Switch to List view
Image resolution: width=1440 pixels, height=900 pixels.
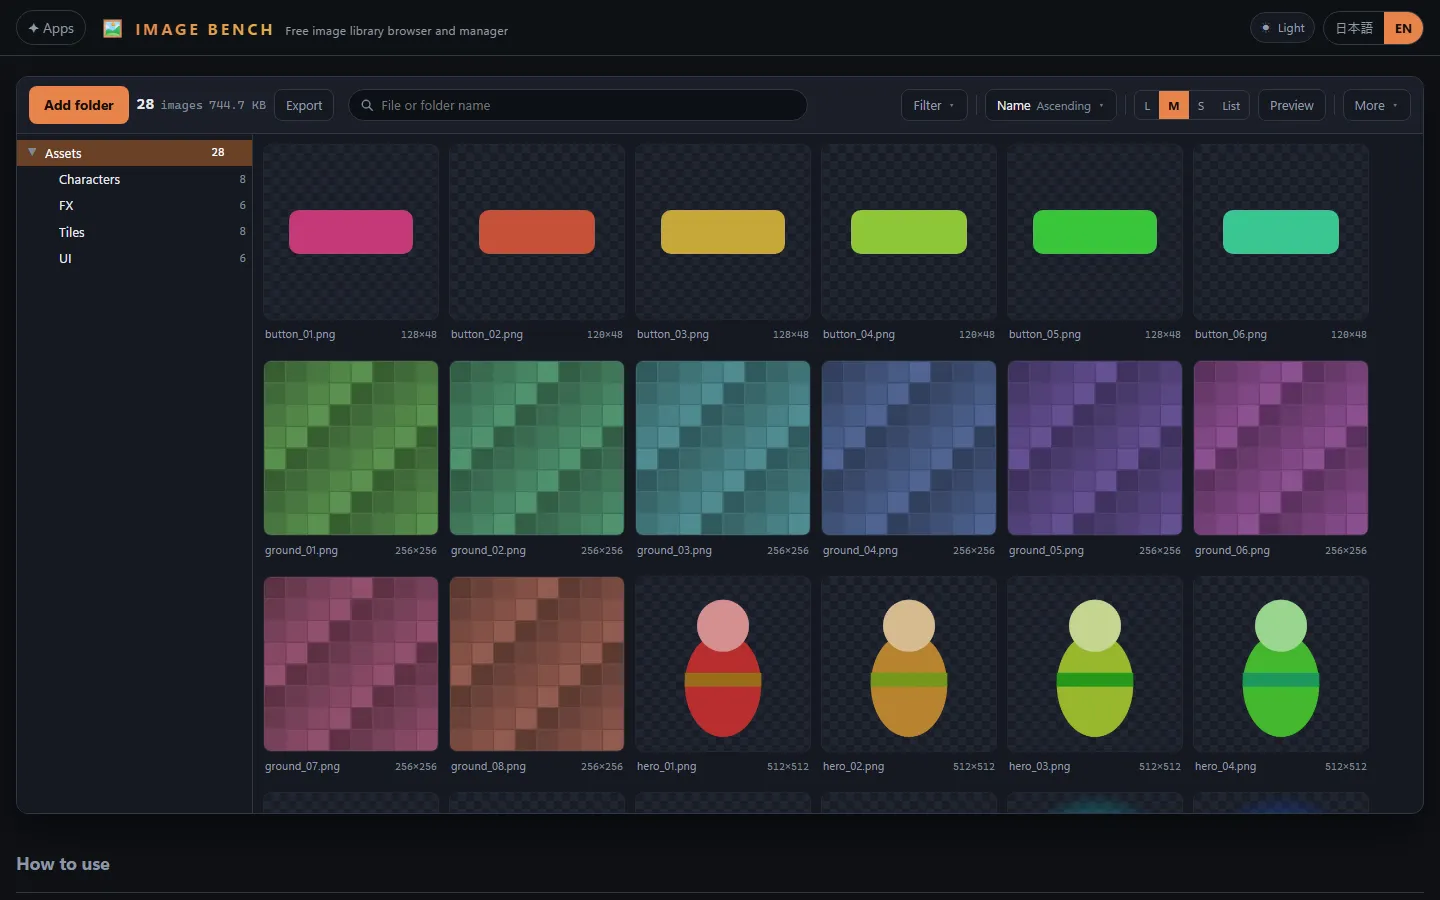point(1231,105)
